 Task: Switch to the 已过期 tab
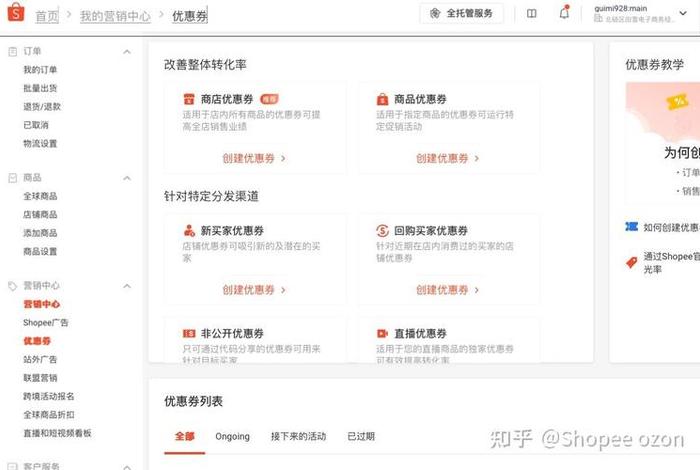click(361, 437)
